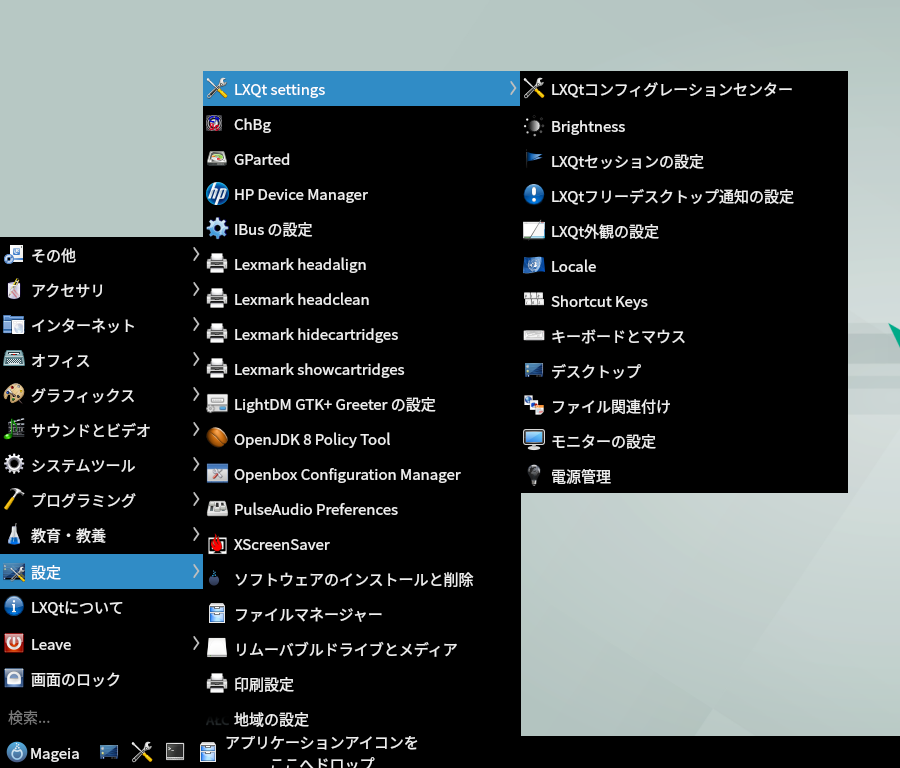This screenshot has height=768, width=900.
Task: Click the power management bulb icon
Action: click(x=534, y=475)
